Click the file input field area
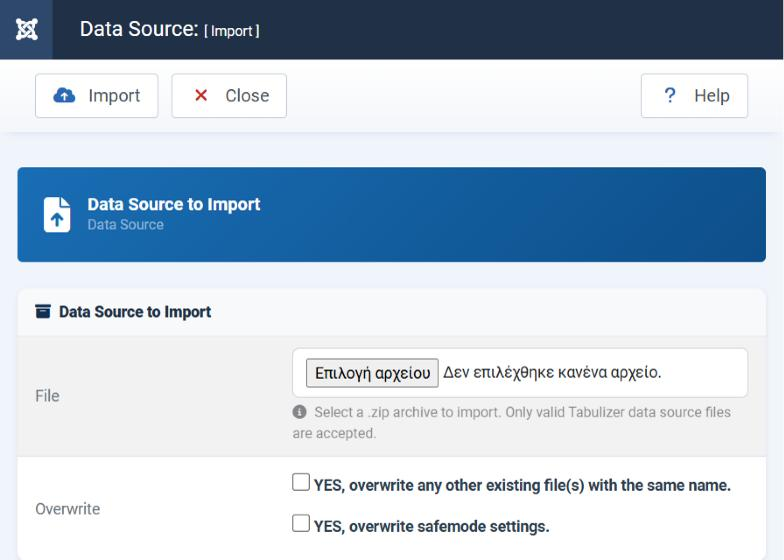This screenshot has height=560, width=784. 520,373
